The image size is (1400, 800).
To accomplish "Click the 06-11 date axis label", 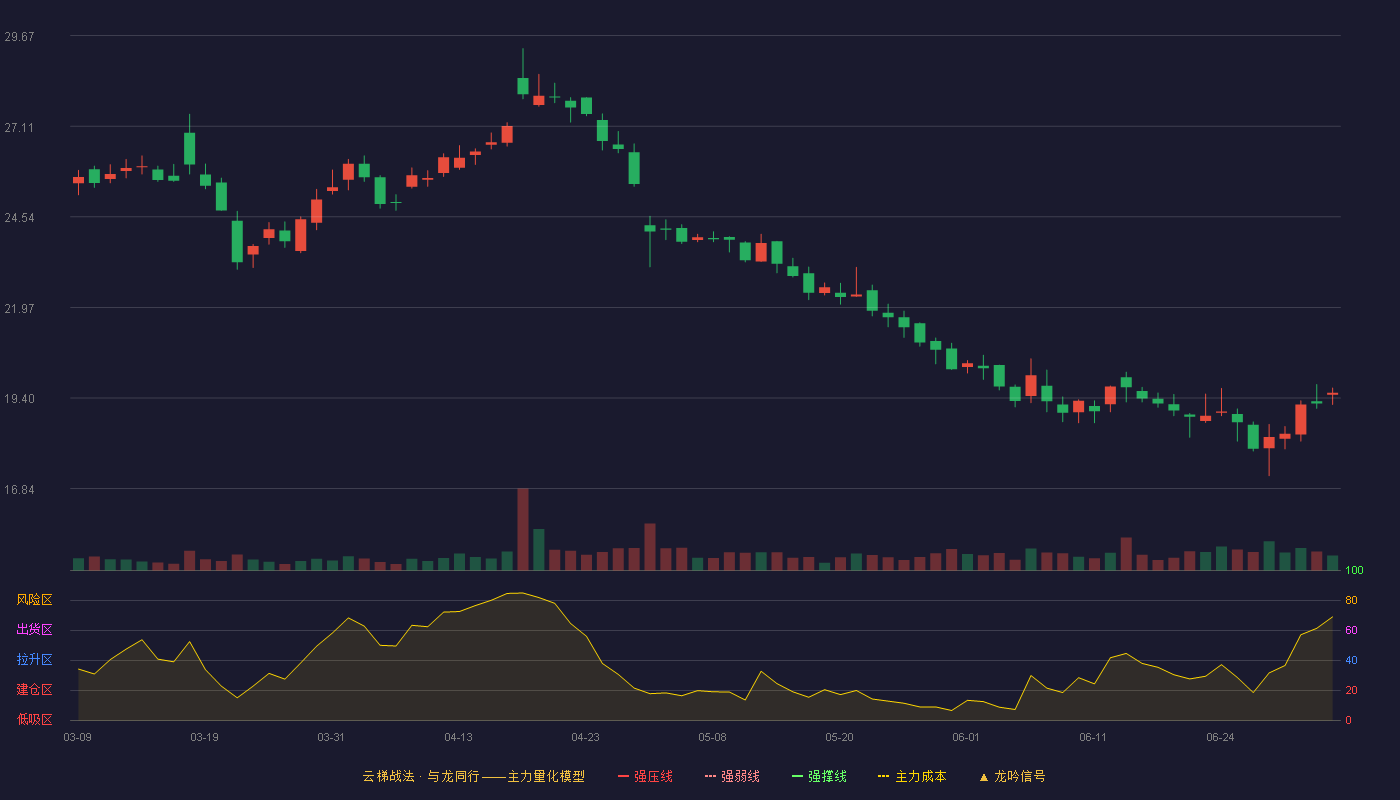I will [x=1093, y=737].
